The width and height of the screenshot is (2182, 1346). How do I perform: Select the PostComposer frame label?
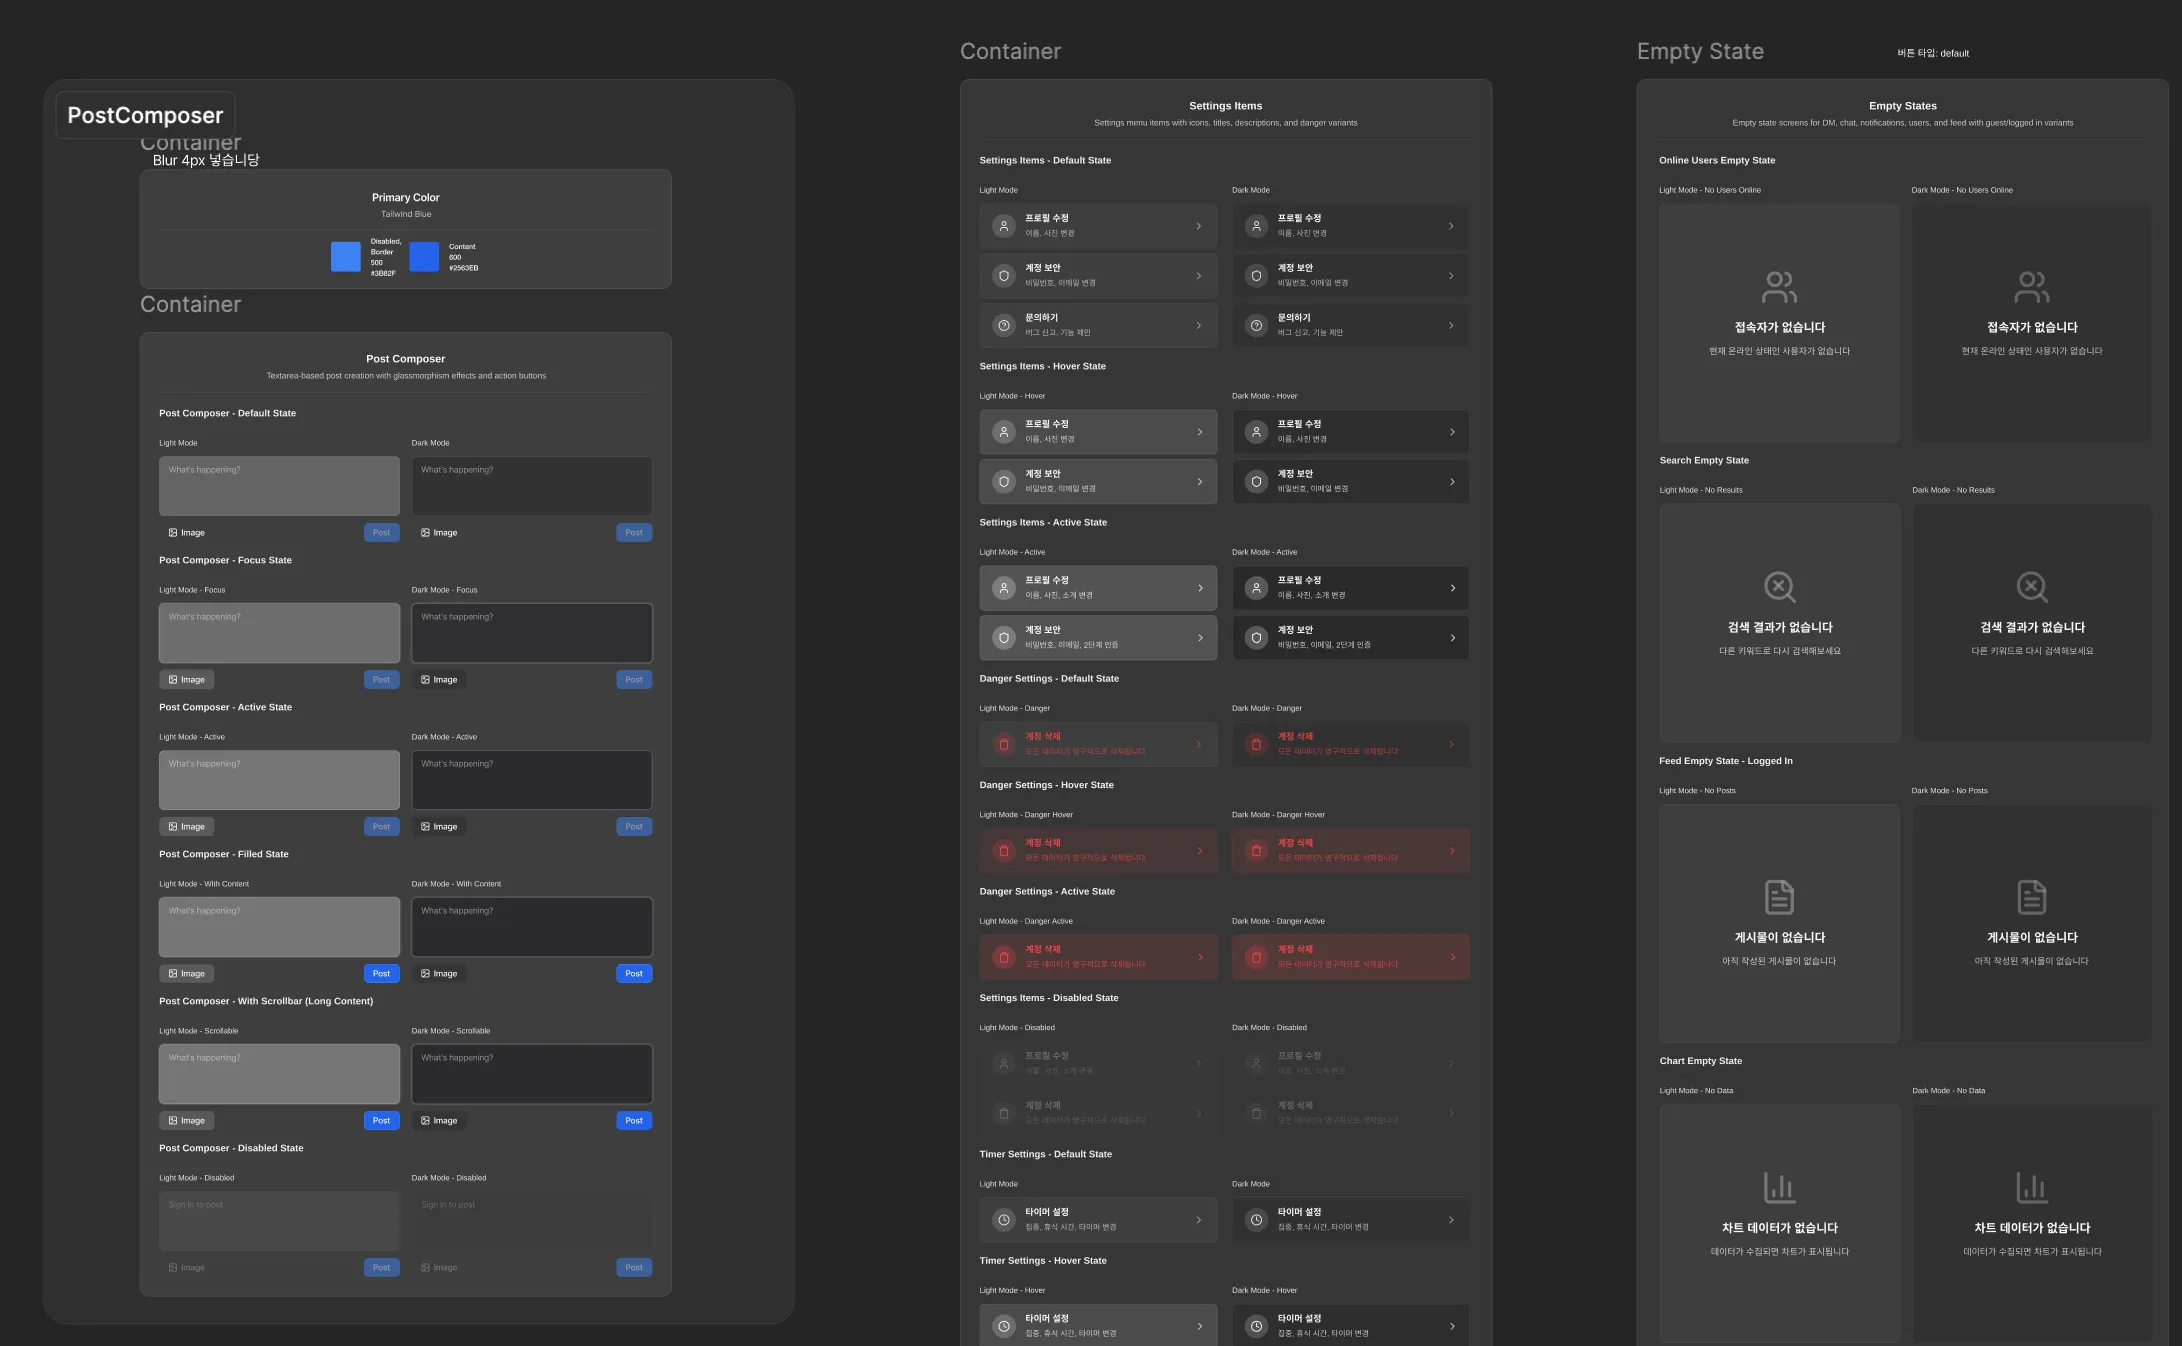pyautogui.click(x=145, y=115)
